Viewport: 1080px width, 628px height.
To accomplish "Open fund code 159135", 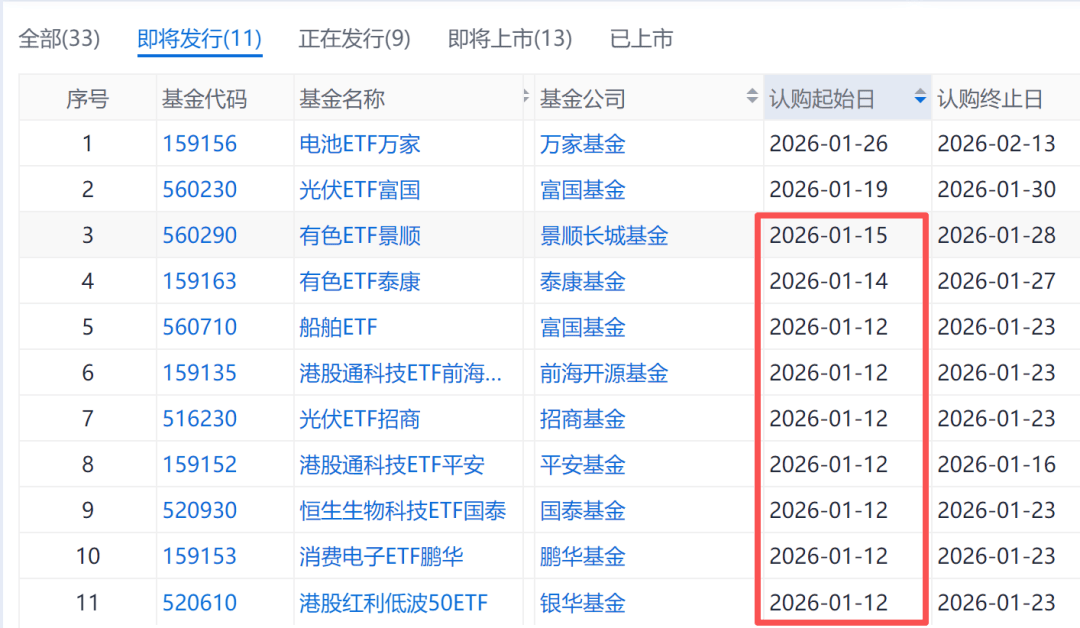I will click(x=200, y=373).
